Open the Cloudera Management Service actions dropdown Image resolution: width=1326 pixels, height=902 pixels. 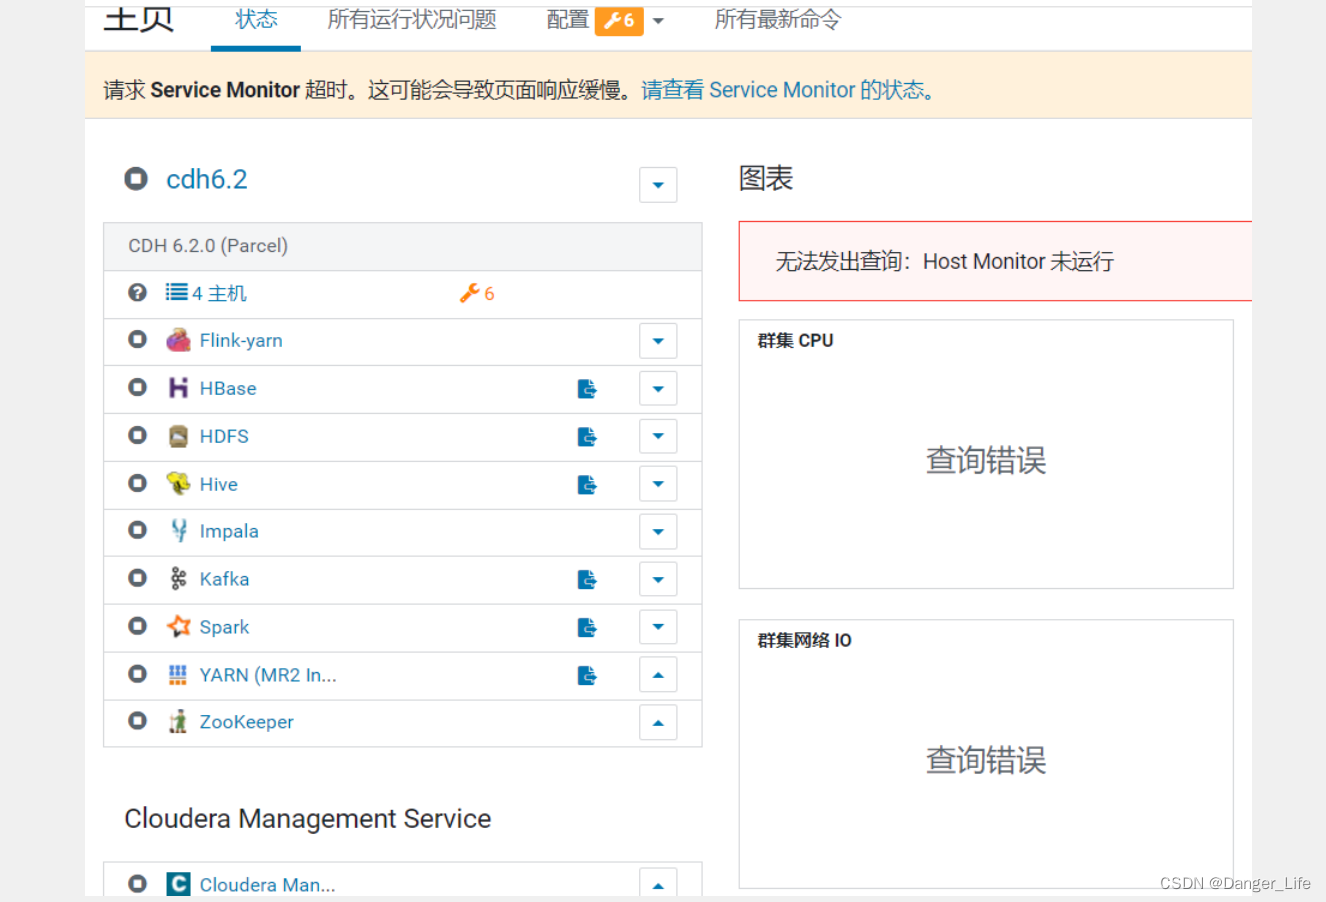(x=658, y=883)
